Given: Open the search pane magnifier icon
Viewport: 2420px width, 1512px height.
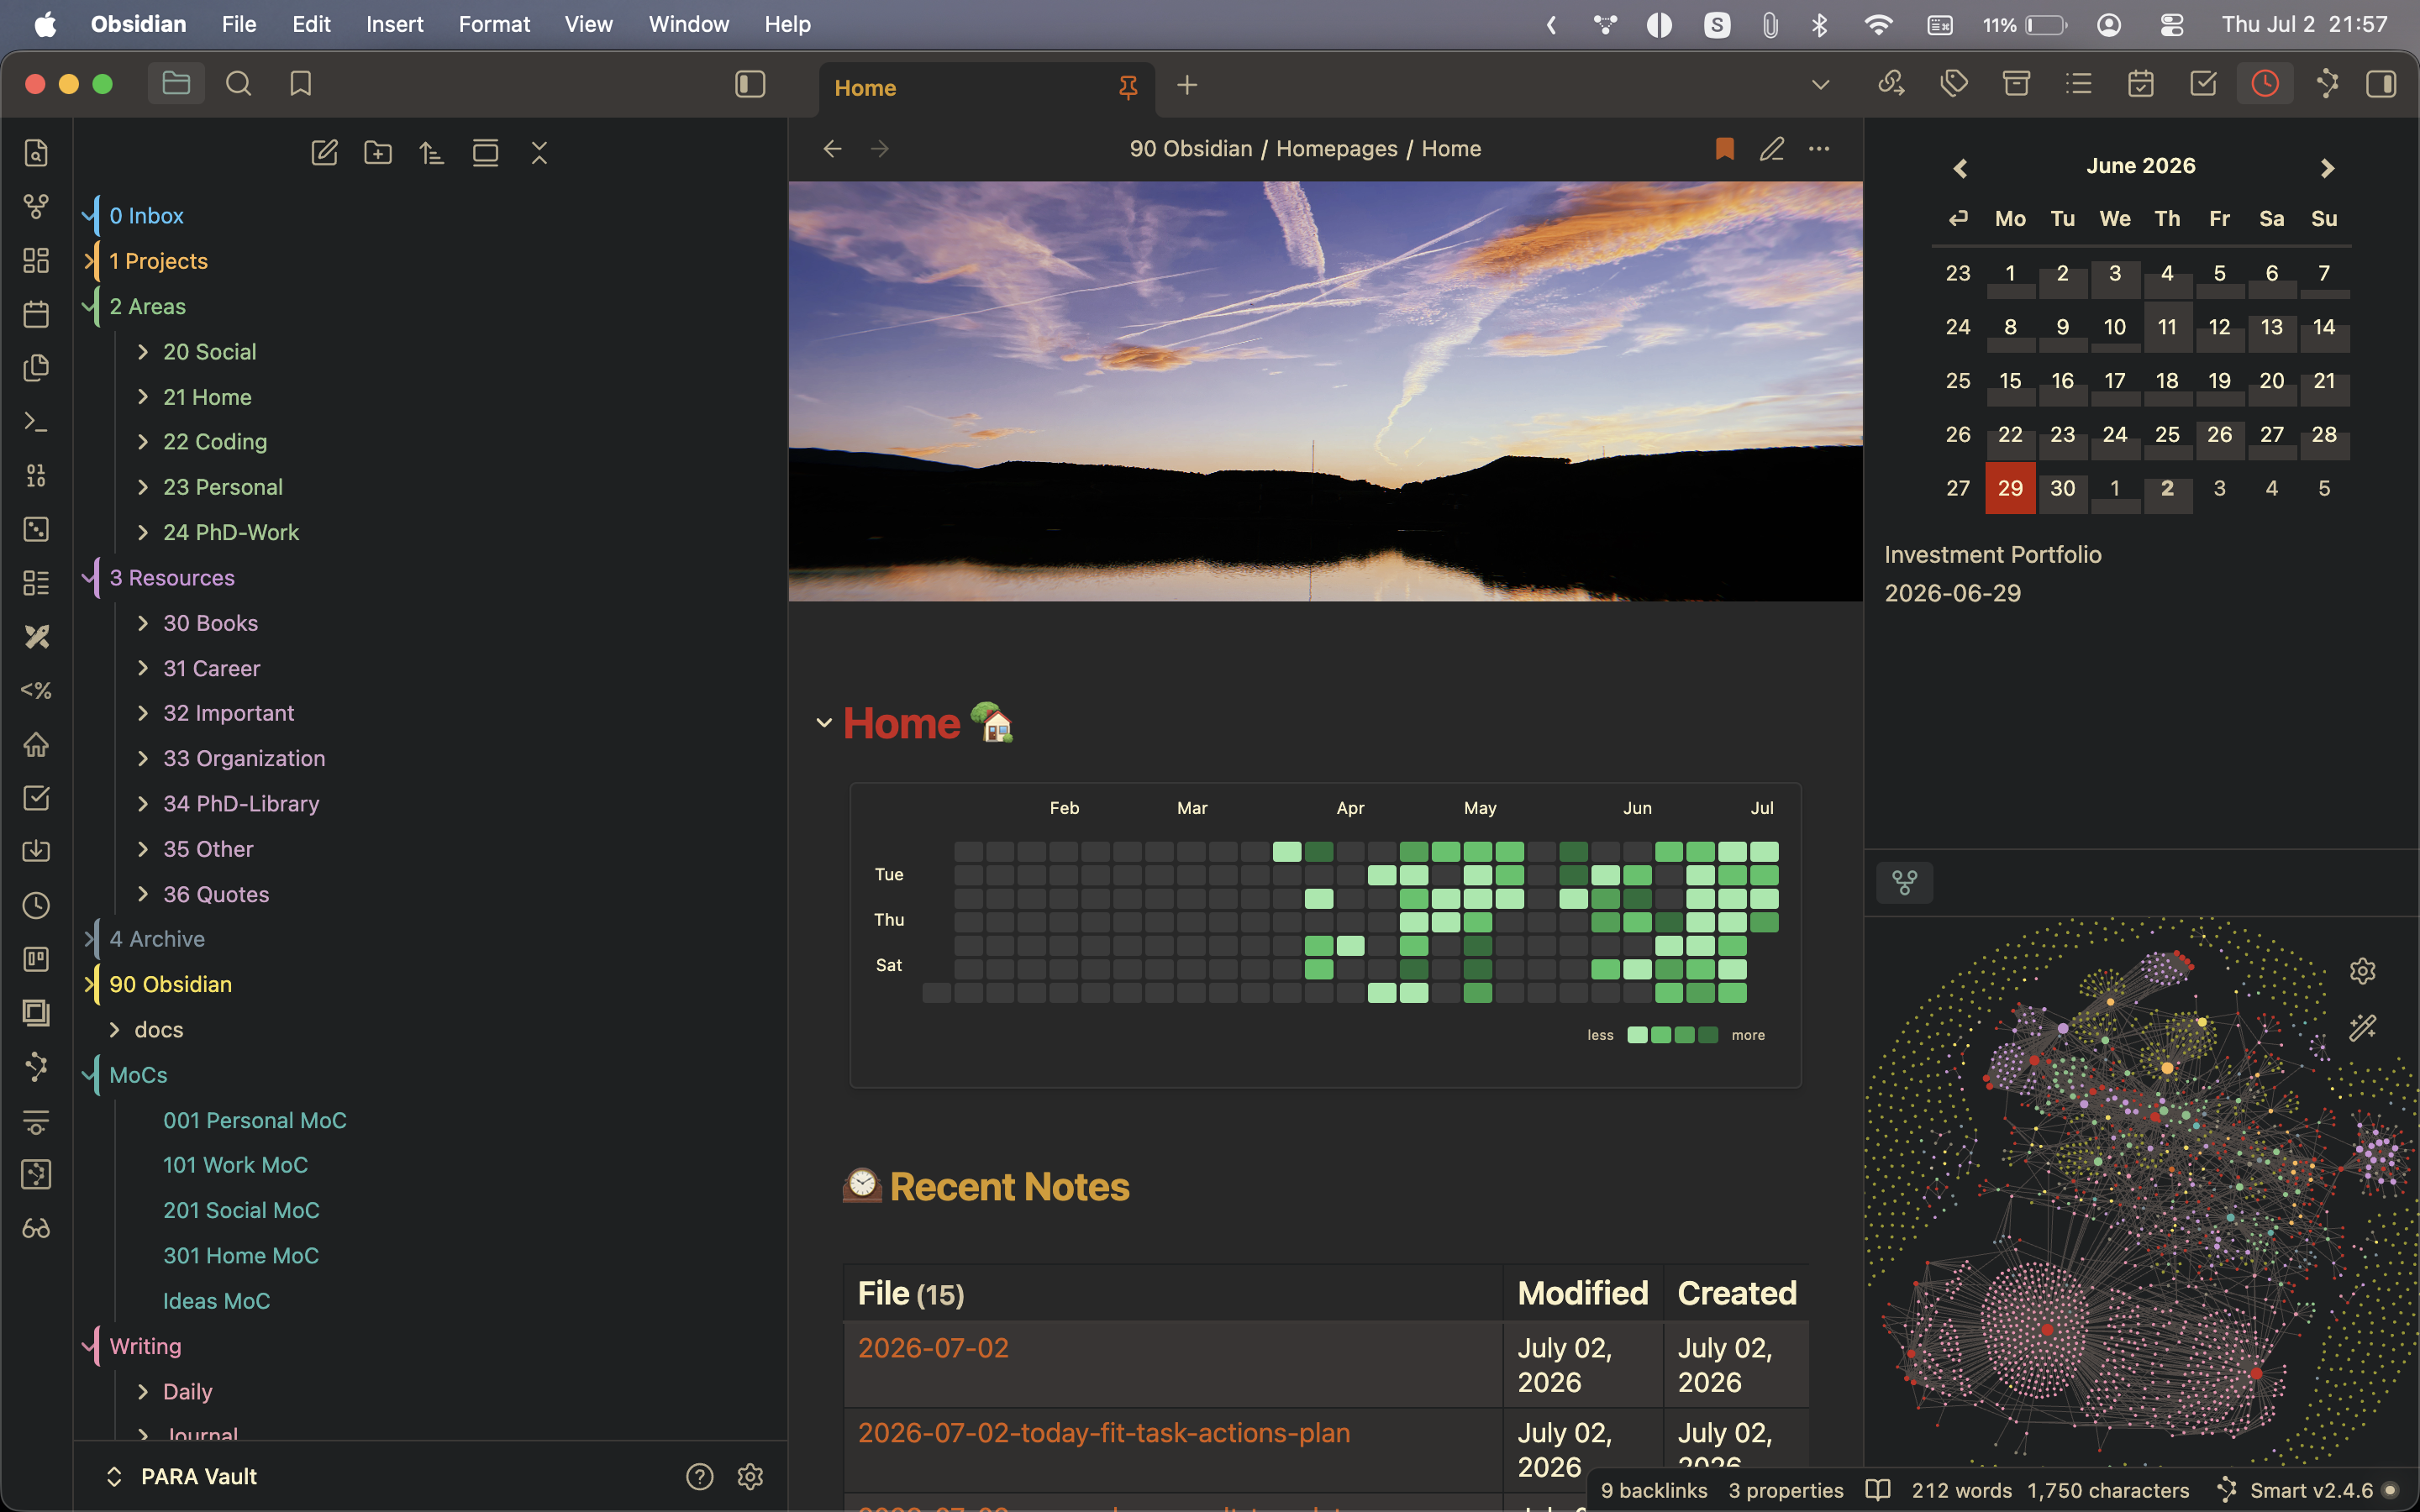Looking at the screenshot, I should [238, 84].
